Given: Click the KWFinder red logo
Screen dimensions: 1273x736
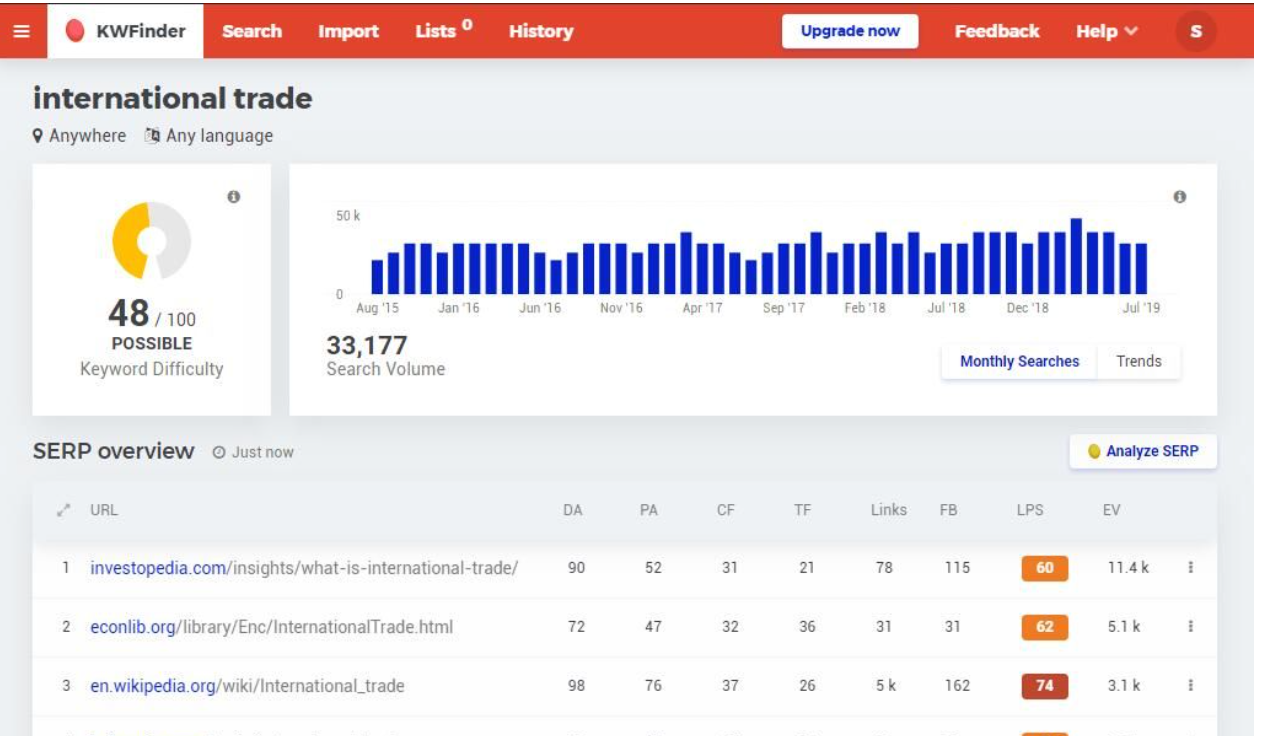Looking at the screenshot, I should coord(75,31).
